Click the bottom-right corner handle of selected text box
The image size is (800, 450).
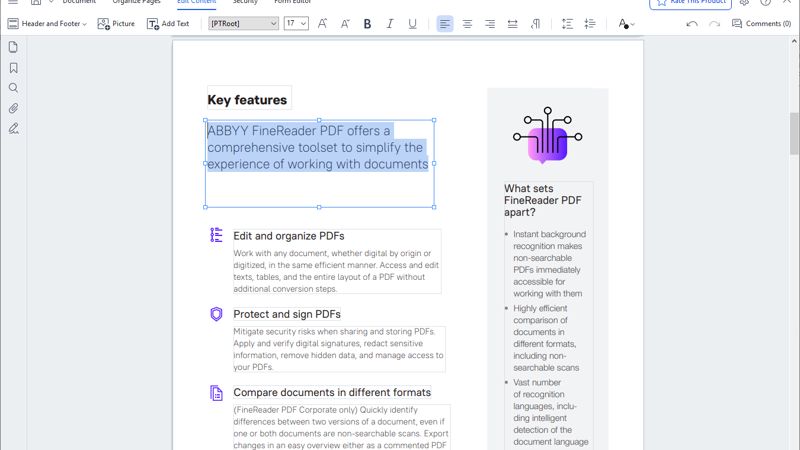pyautogui.click(x=434, y=207)
